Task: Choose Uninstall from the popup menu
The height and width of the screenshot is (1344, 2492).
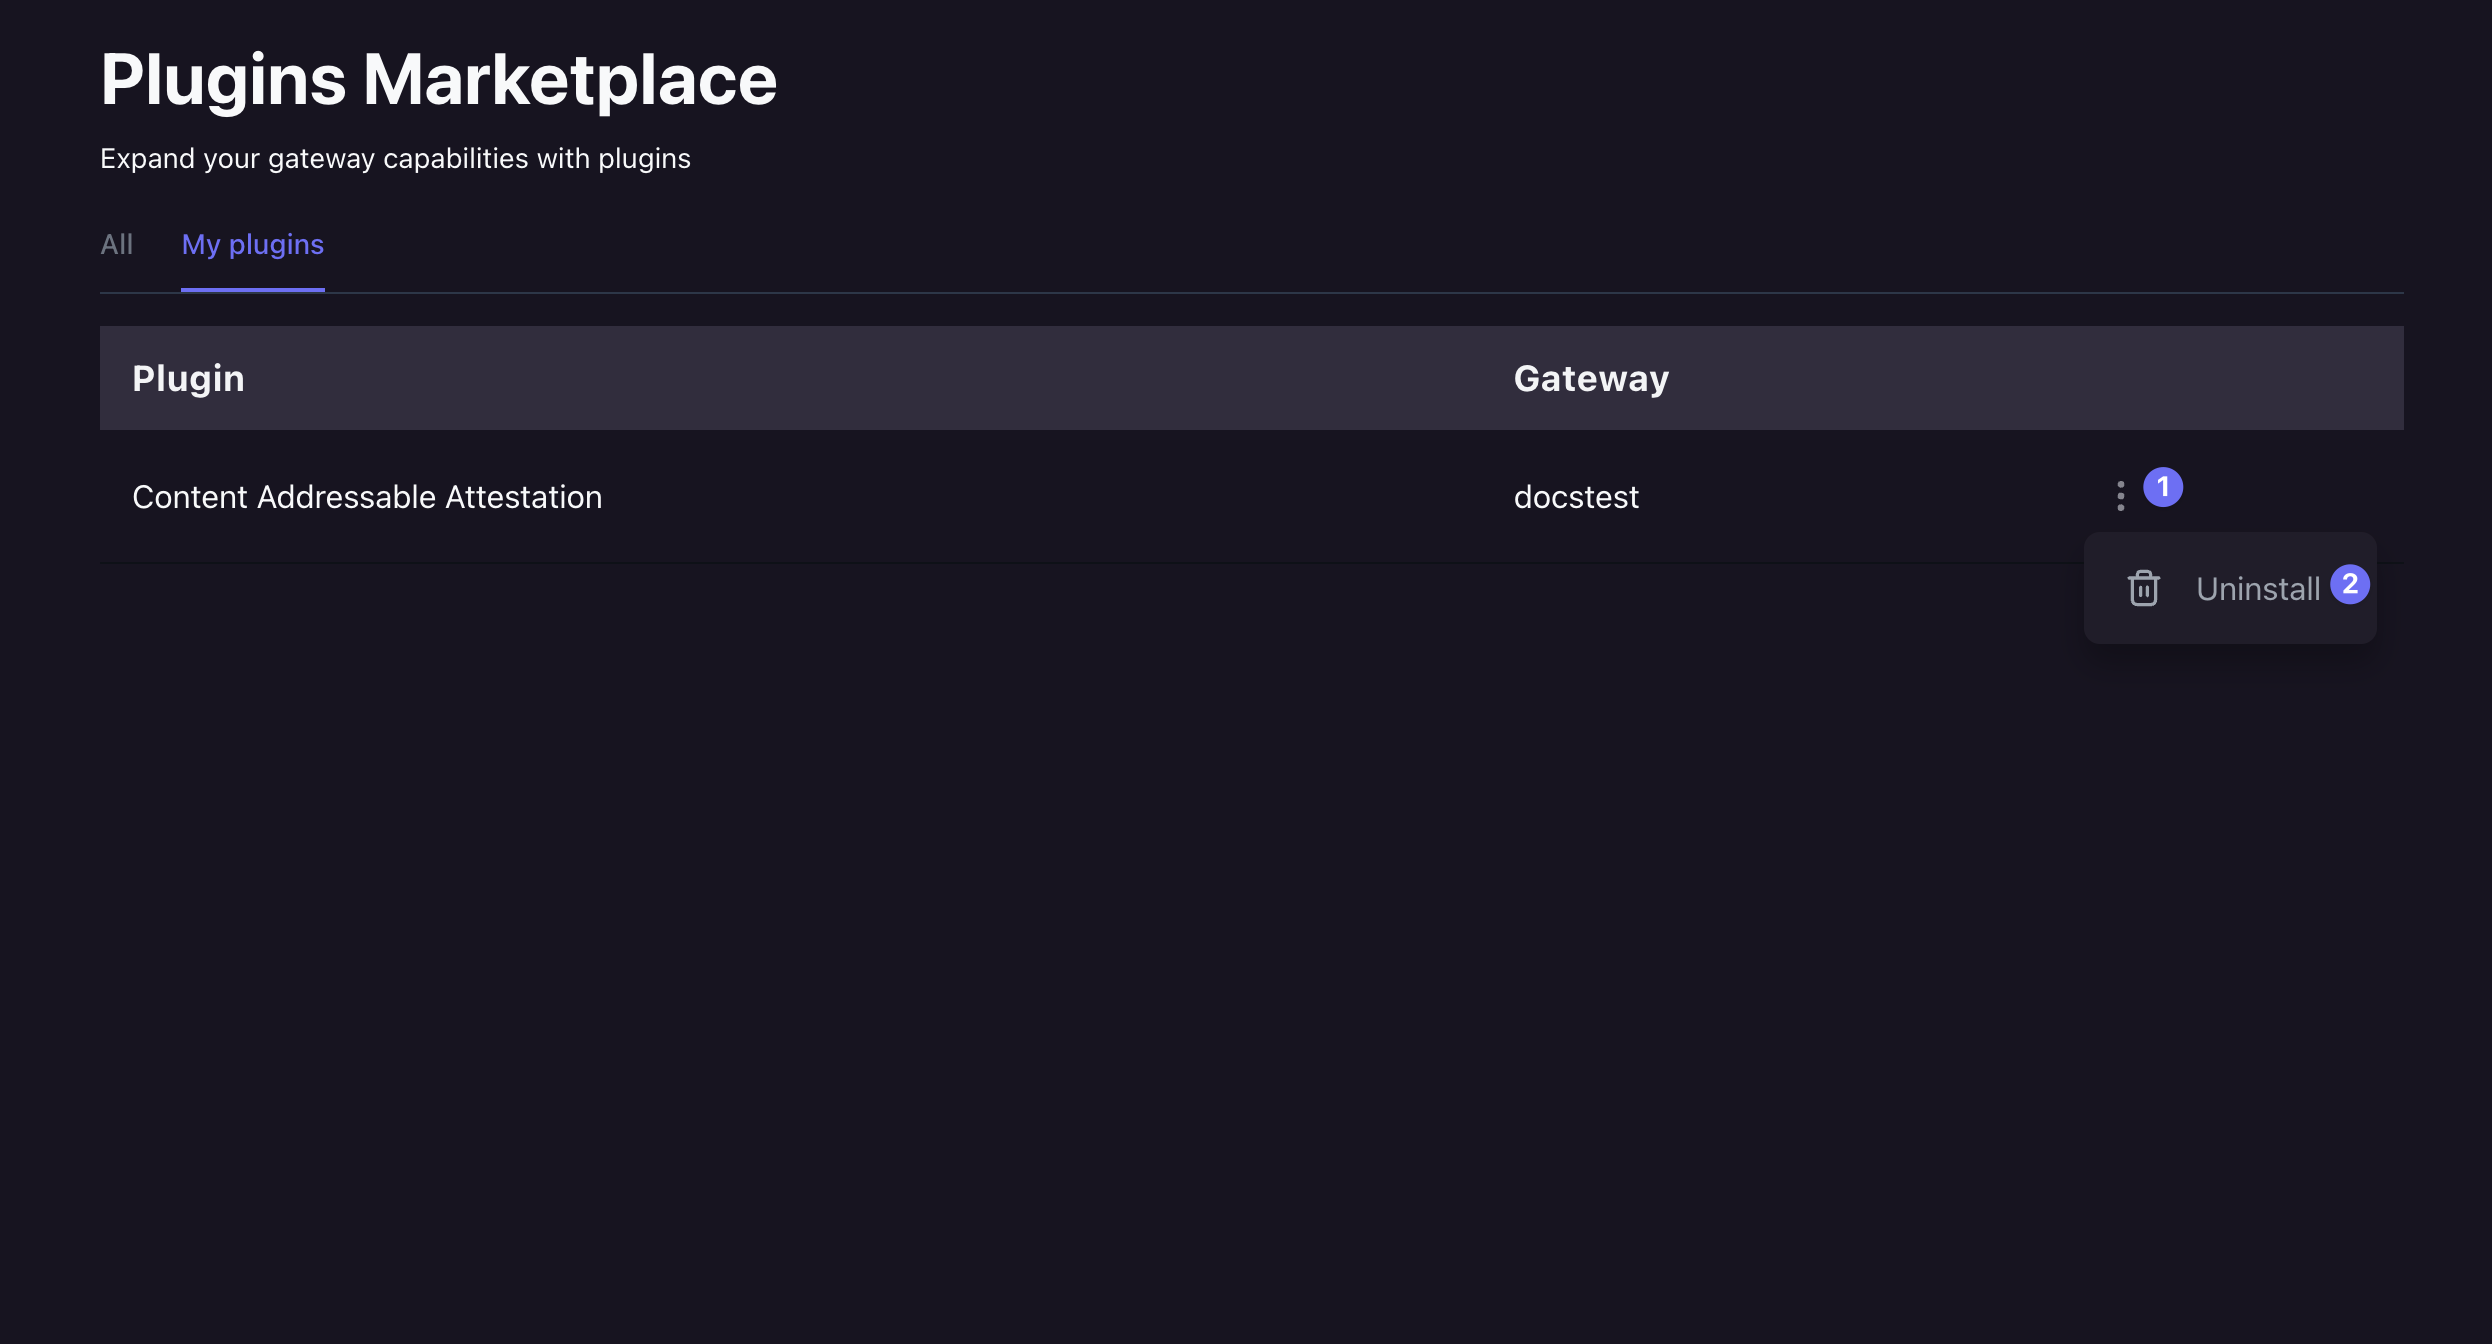Action: point(2257,589)
